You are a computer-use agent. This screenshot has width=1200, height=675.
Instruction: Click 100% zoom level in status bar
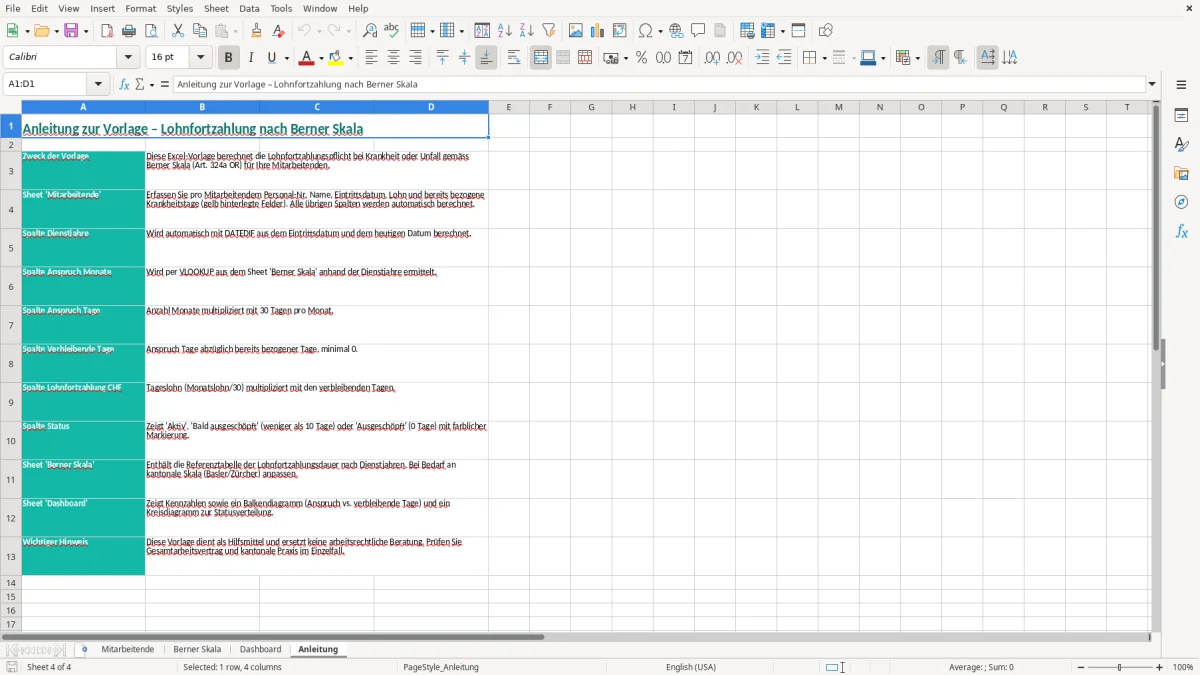point(1183,667)
